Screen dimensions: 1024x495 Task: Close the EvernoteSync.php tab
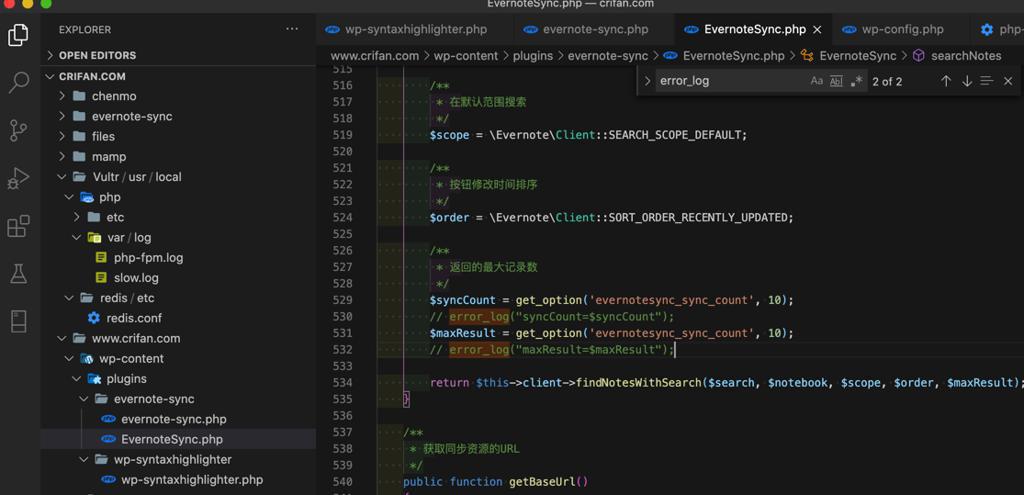[x=816, y=29]
